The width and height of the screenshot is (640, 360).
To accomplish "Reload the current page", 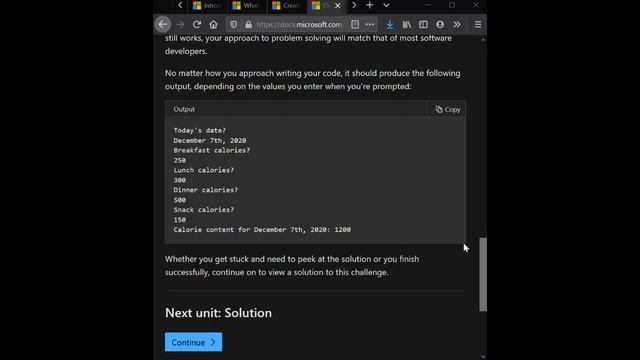I will coord(197,24).
